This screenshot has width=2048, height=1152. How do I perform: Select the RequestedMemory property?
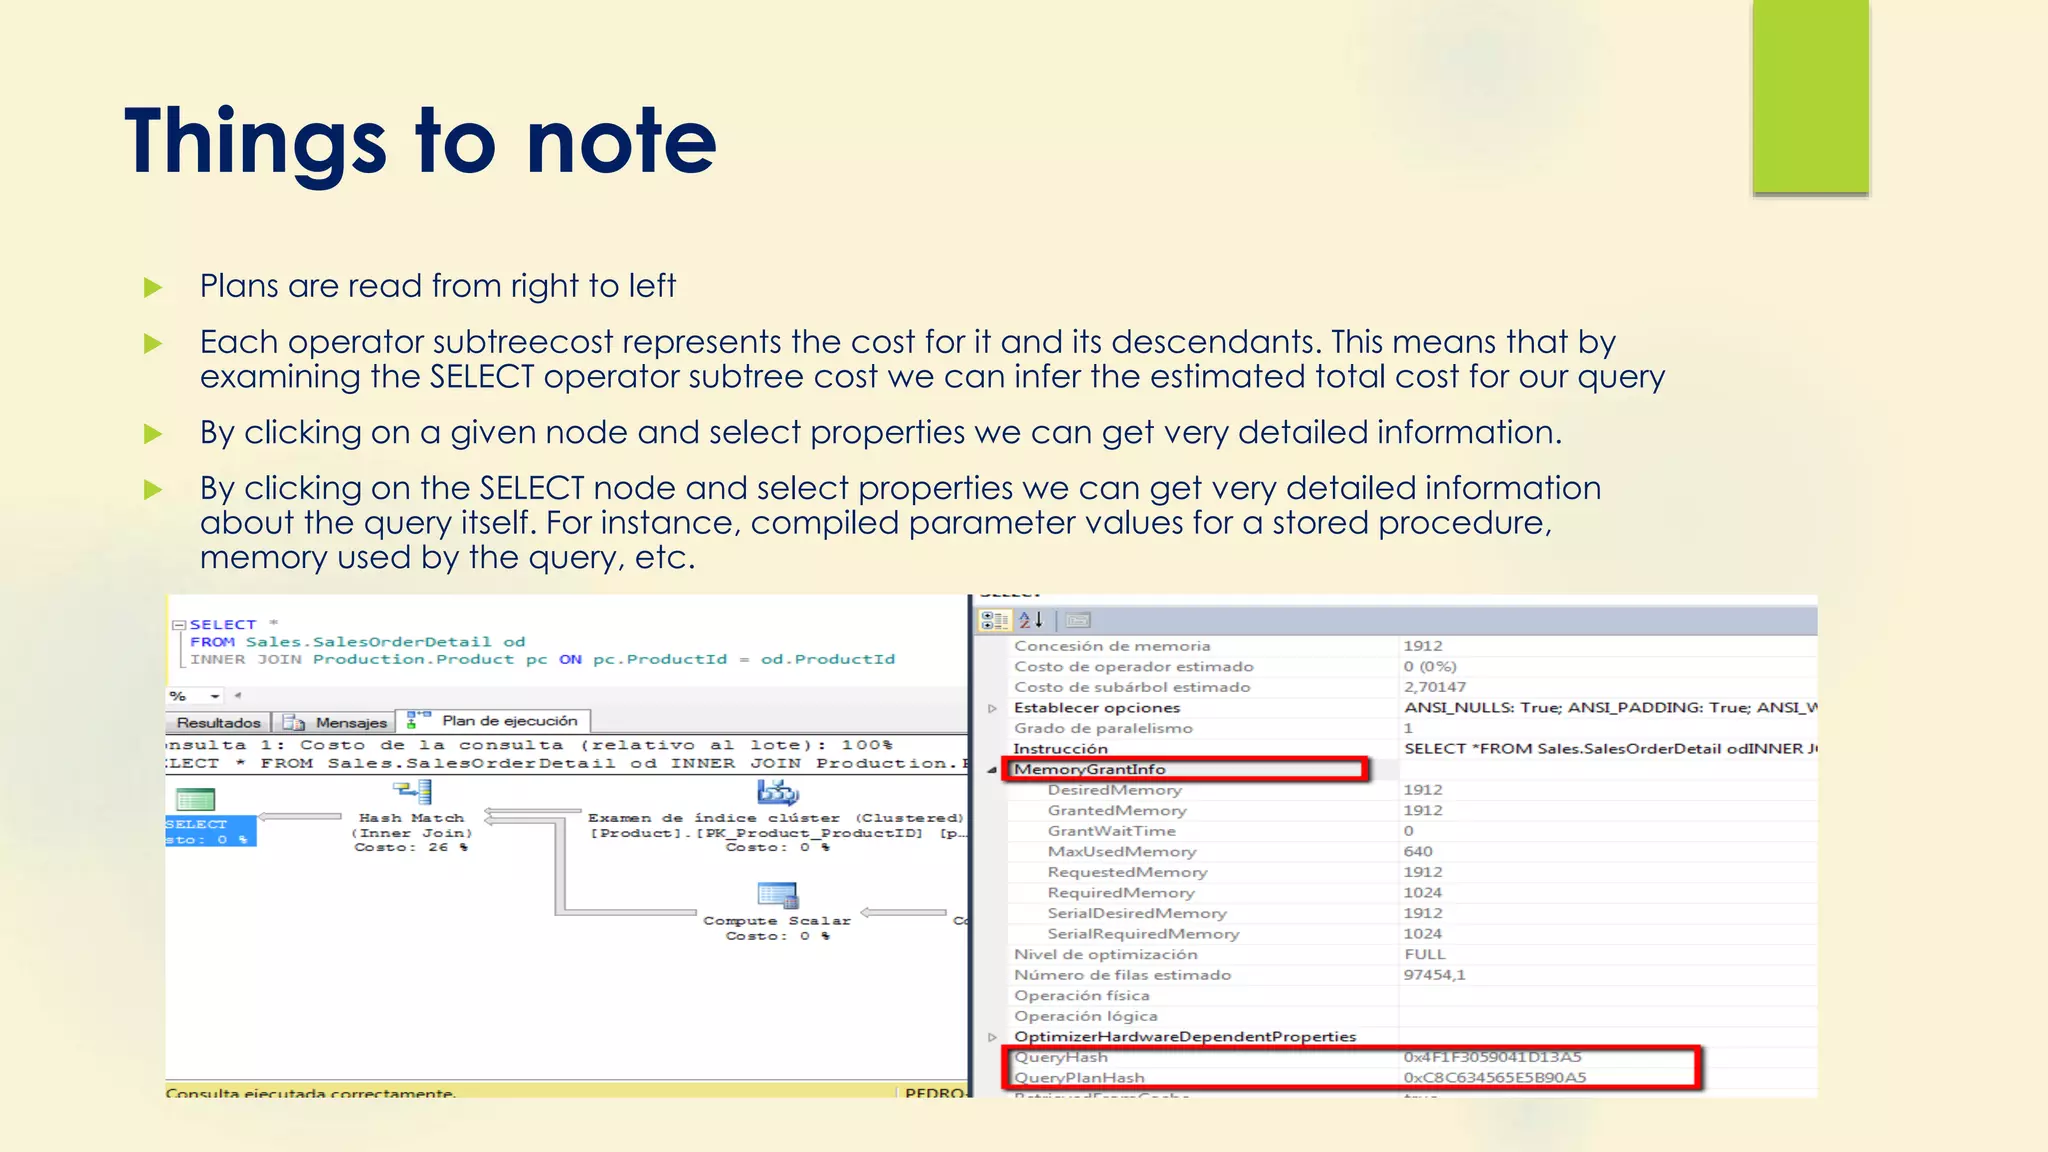1127,872
